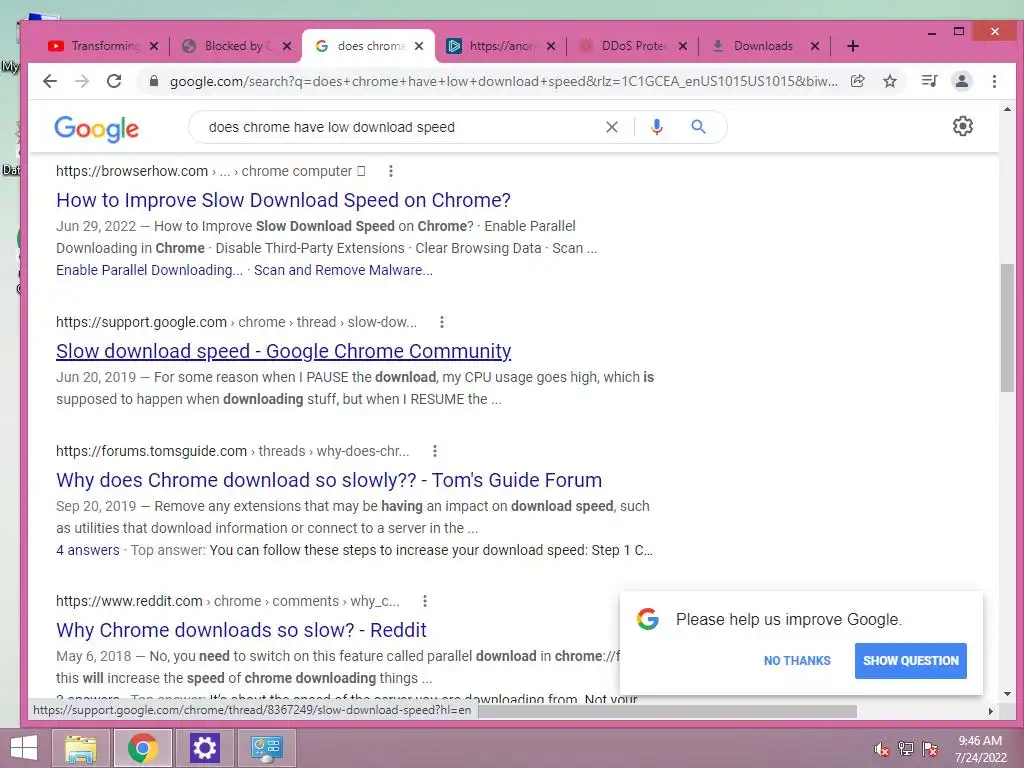Viewport: 1024px width, 768px height.
Task: Open Why does Chrome download so slowly result
Action: (329, 480)
